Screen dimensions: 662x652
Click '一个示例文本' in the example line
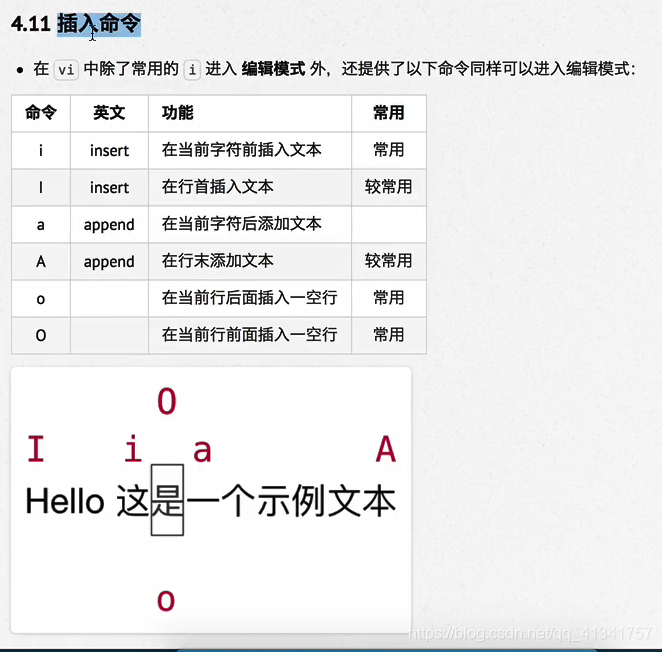click(291, 501)
